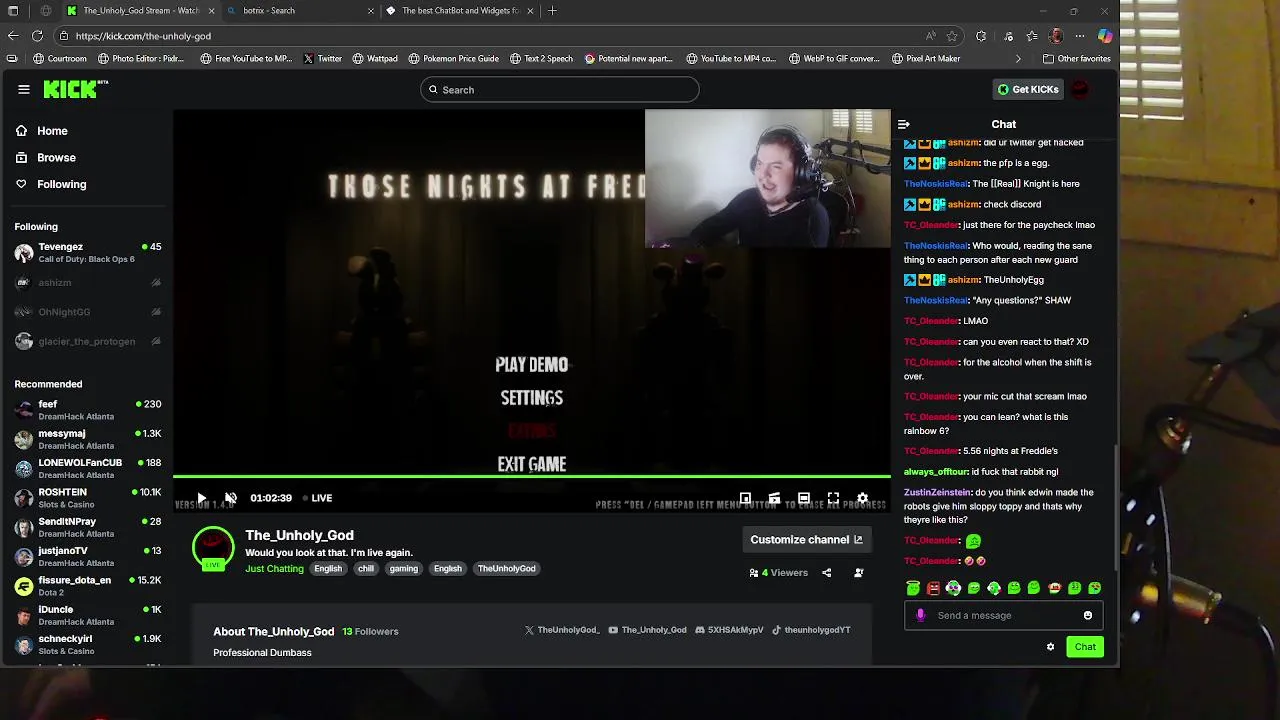
Task: Open recommended channel ROSHTEIN
Action: [88, 498]
